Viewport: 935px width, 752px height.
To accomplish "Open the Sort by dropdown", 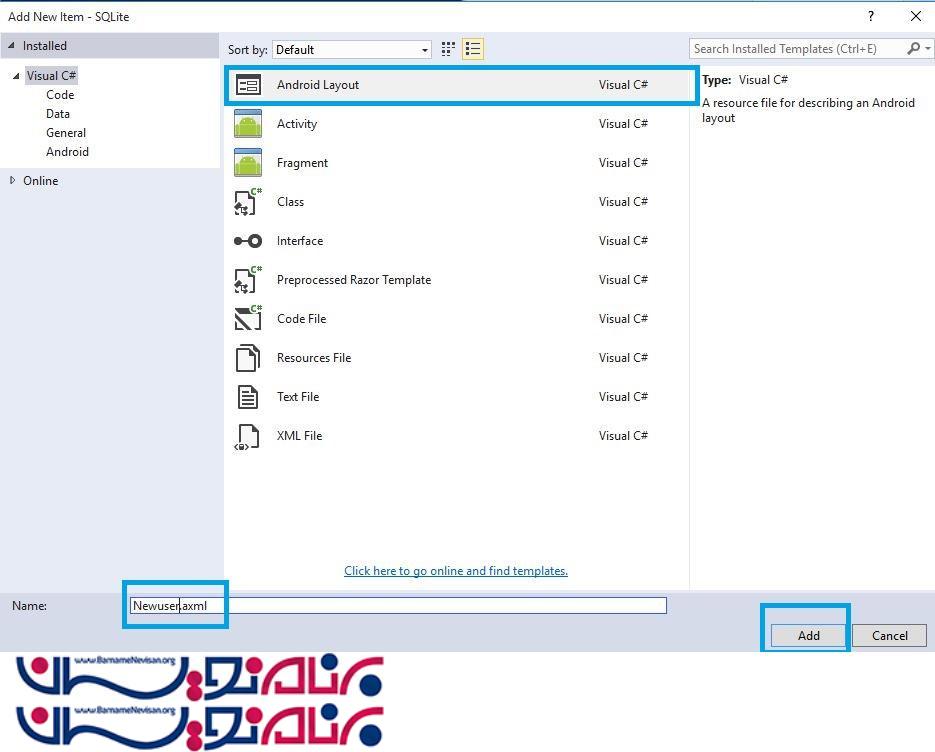I will pyautogui.click(x=352, y=49).
